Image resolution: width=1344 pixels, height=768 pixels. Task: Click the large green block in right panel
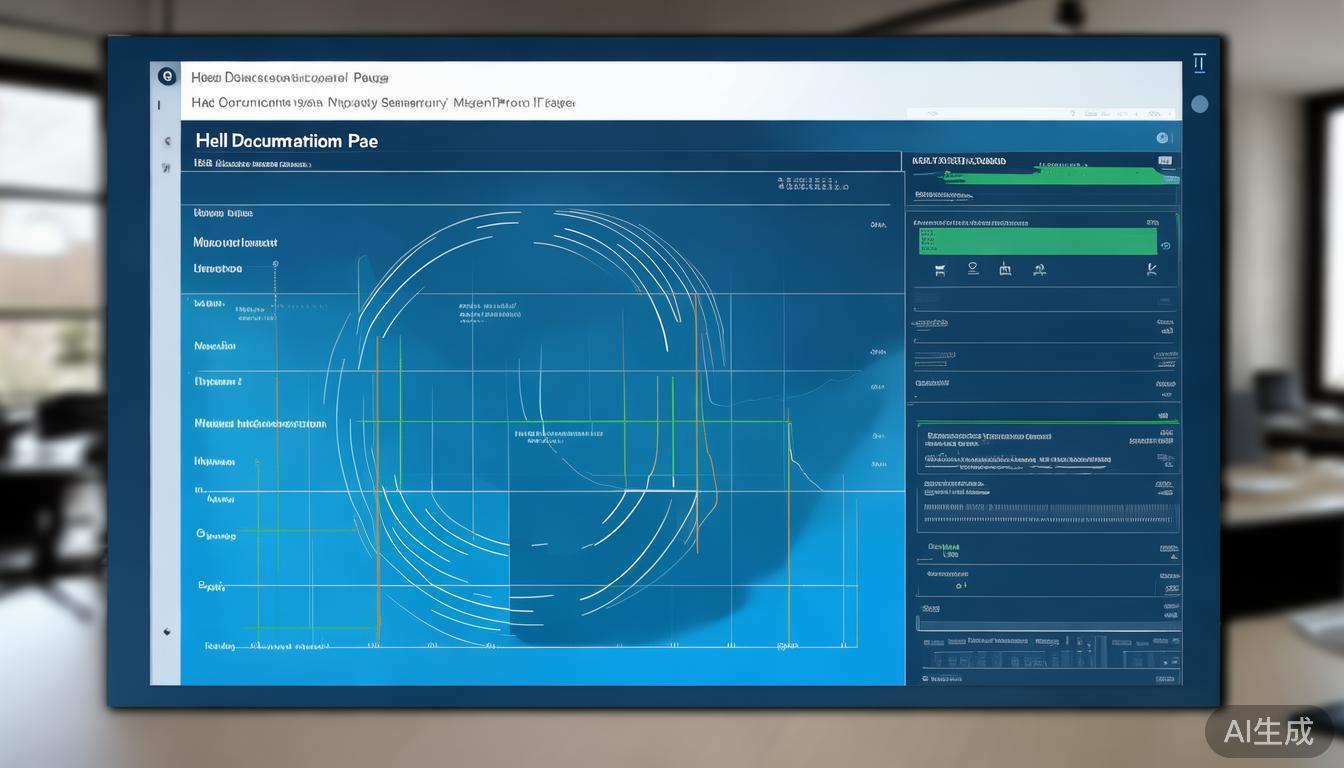1037,241
